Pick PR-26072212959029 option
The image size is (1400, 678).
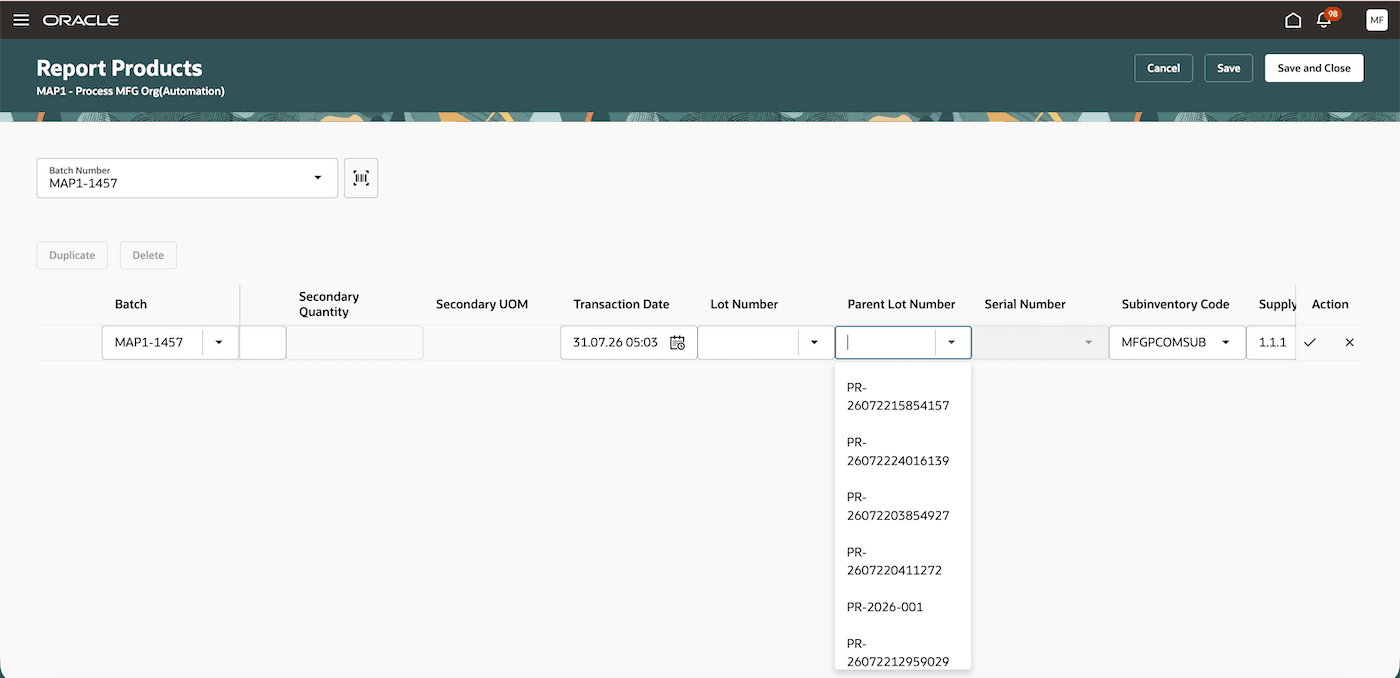click(x=903, y=651)
